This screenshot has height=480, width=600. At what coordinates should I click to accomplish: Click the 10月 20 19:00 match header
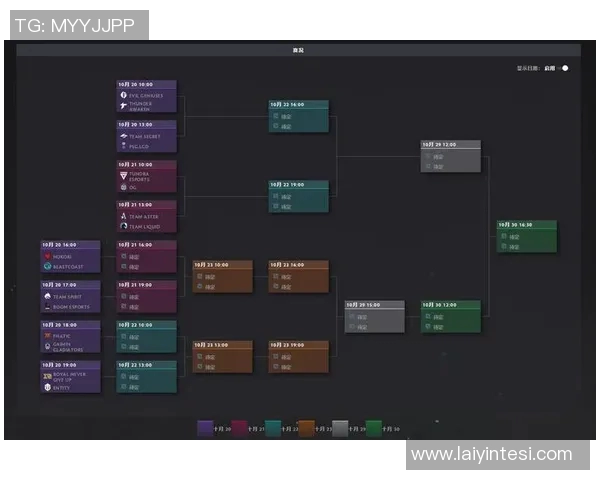pos(71,365)
